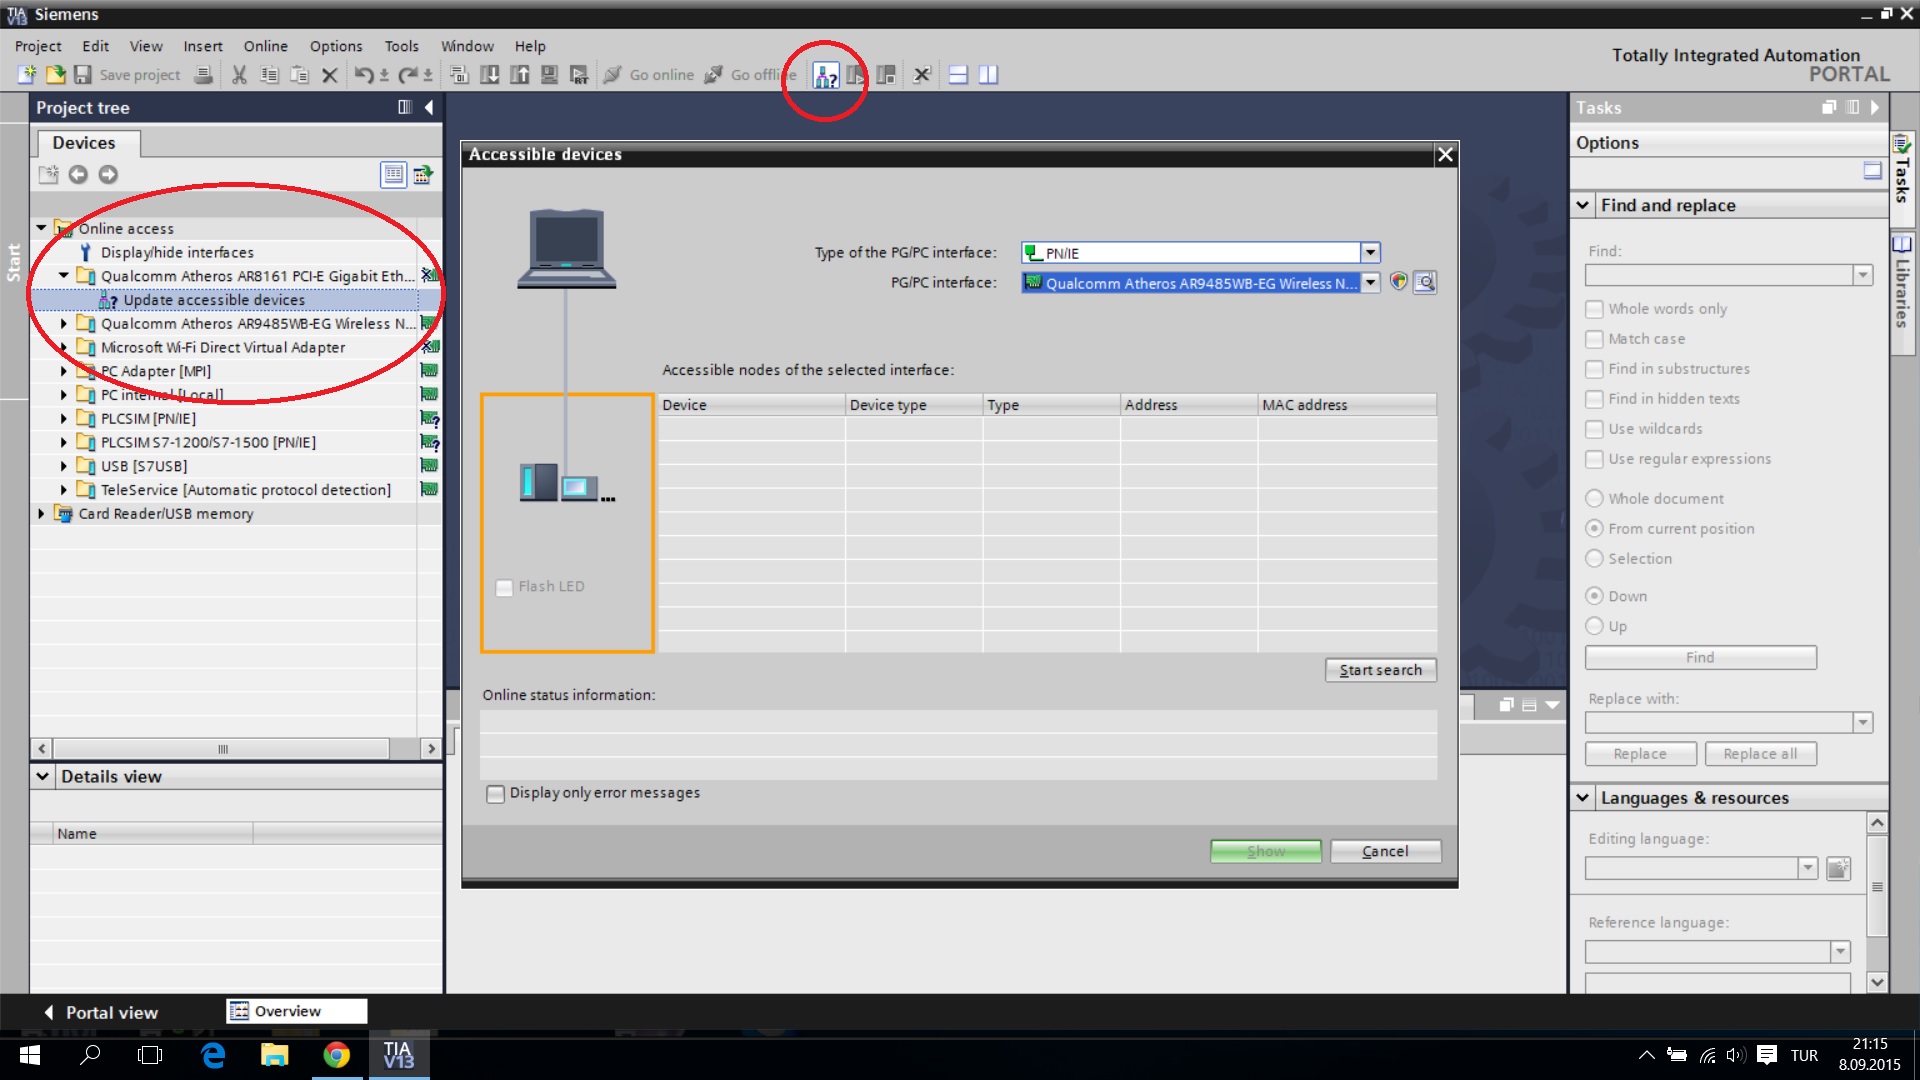This screenshot has width=1920, height=1080.
Task: Click the Undo arrow icon
Action: pos(364,75)
